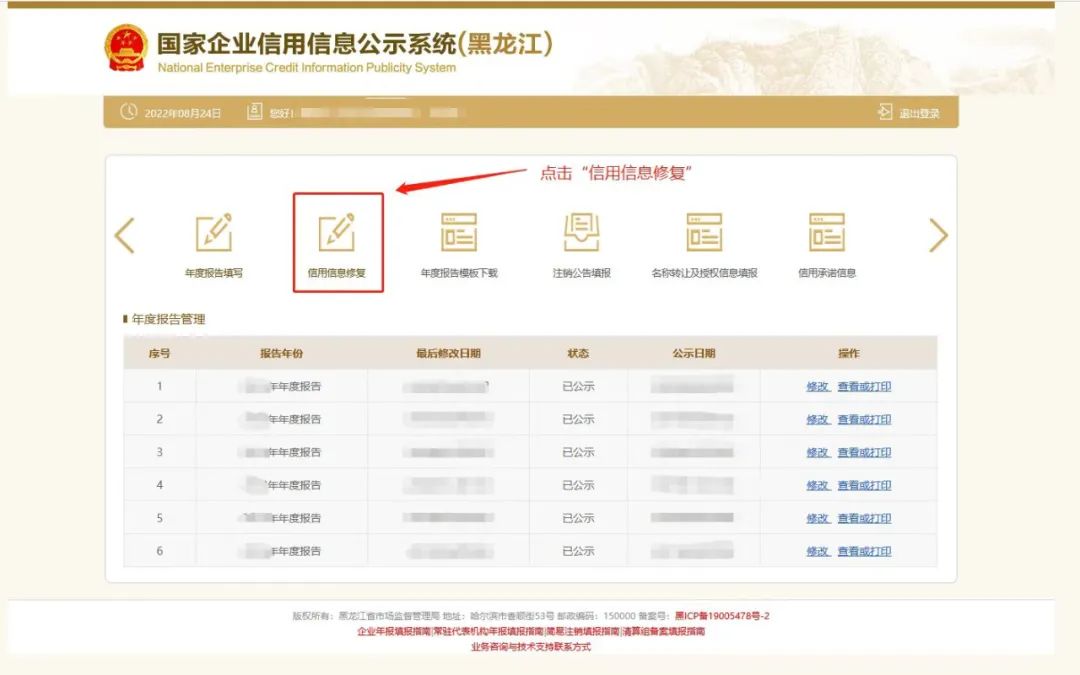Click 修改 link in row 4
Viewport: 1080px width, 675px height.
(x=817, y=486)
